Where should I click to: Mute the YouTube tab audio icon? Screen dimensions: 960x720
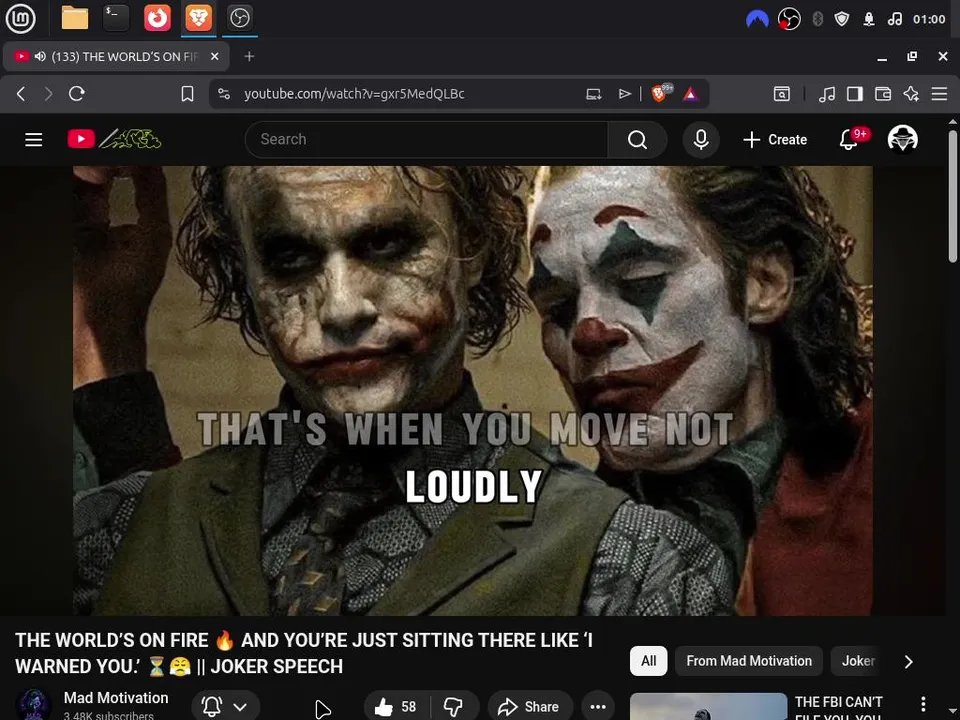(x=40, y=56)
